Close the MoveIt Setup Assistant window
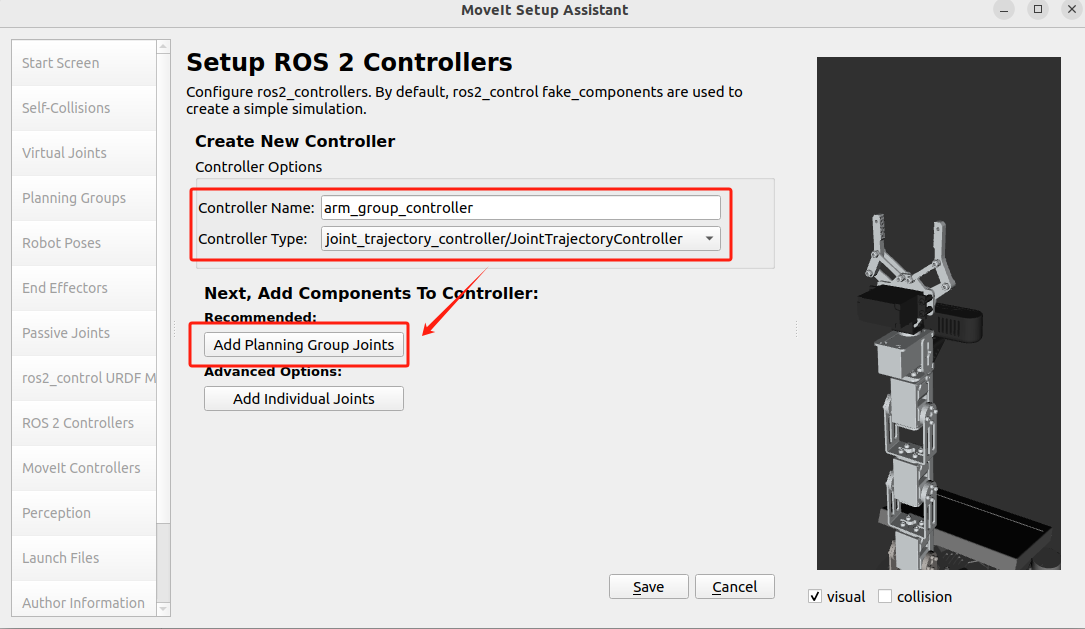The image size is (1085, 629). point(1072,10)
